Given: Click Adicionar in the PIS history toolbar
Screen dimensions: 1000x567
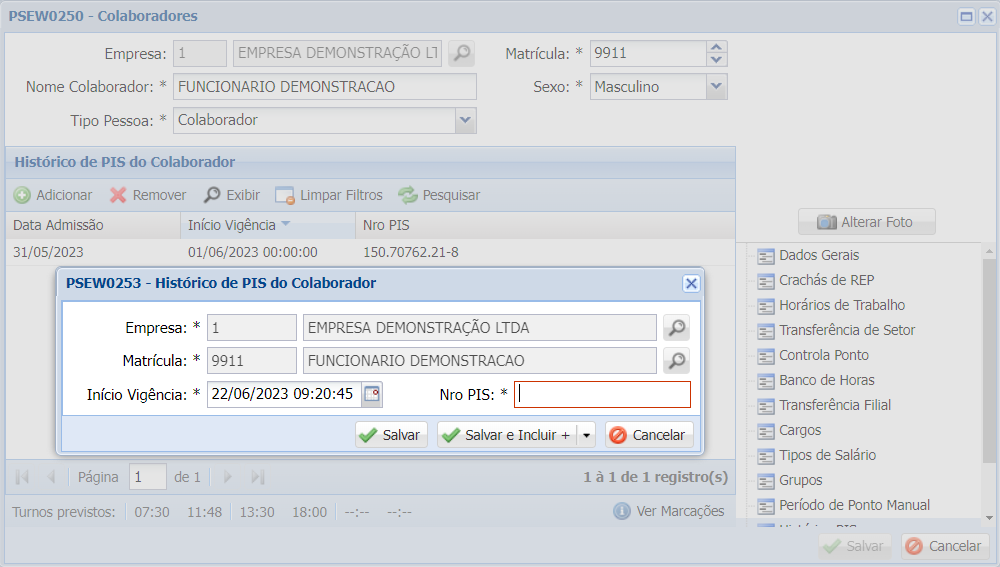Looking at the screenshot, I should pos(53,195).
